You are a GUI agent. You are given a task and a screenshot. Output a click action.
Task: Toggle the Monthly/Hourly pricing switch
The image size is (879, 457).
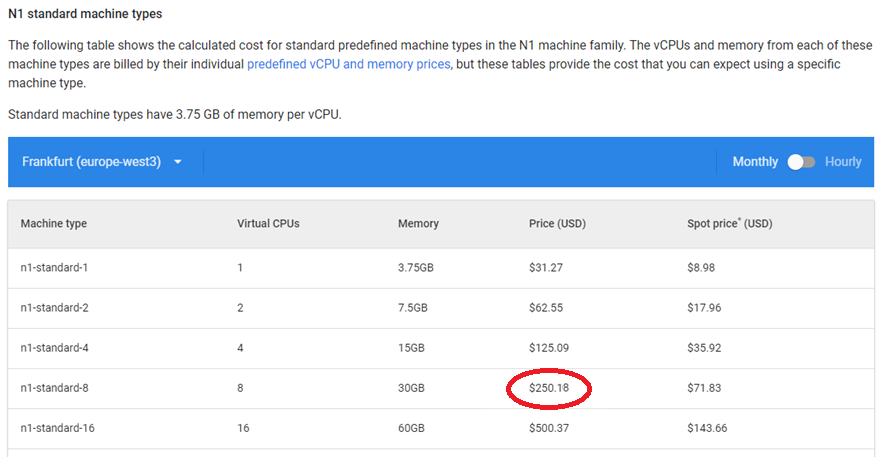pos(801,162)
